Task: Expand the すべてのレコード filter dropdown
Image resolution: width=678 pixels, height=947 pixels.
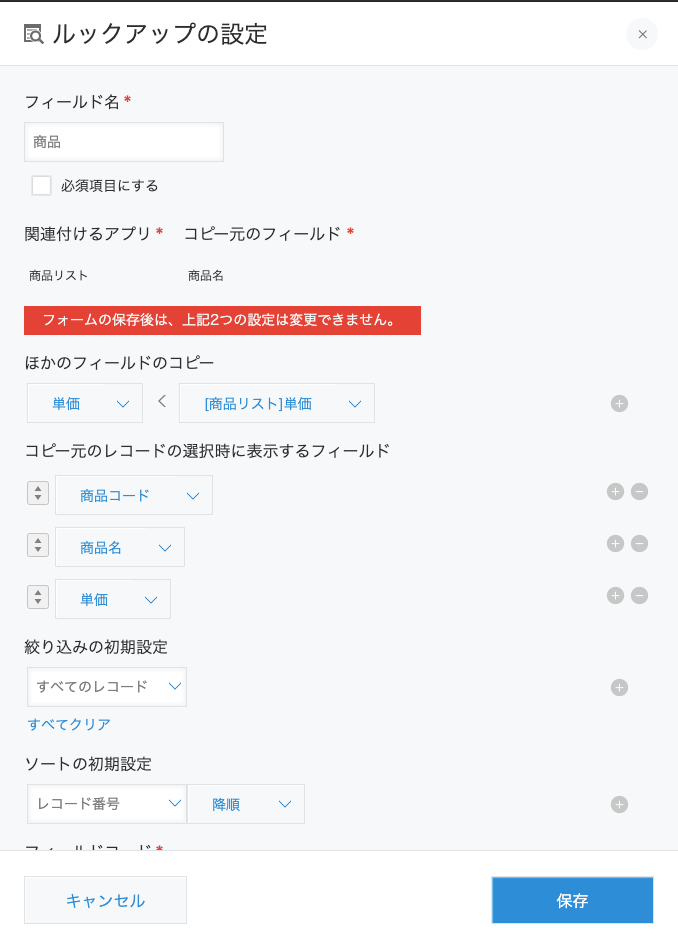Action: coord(106,687)
